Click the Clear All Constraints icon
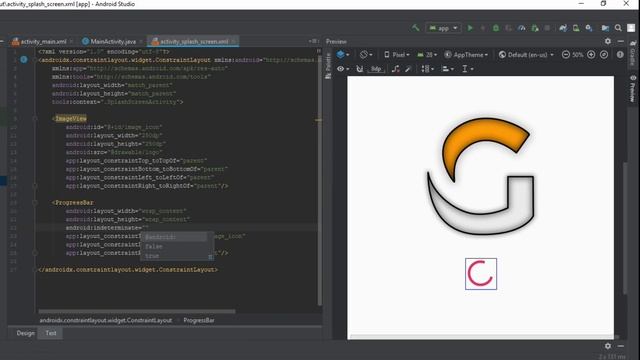The width and height of the screenshot is (640, 360). tap(395, 69)
